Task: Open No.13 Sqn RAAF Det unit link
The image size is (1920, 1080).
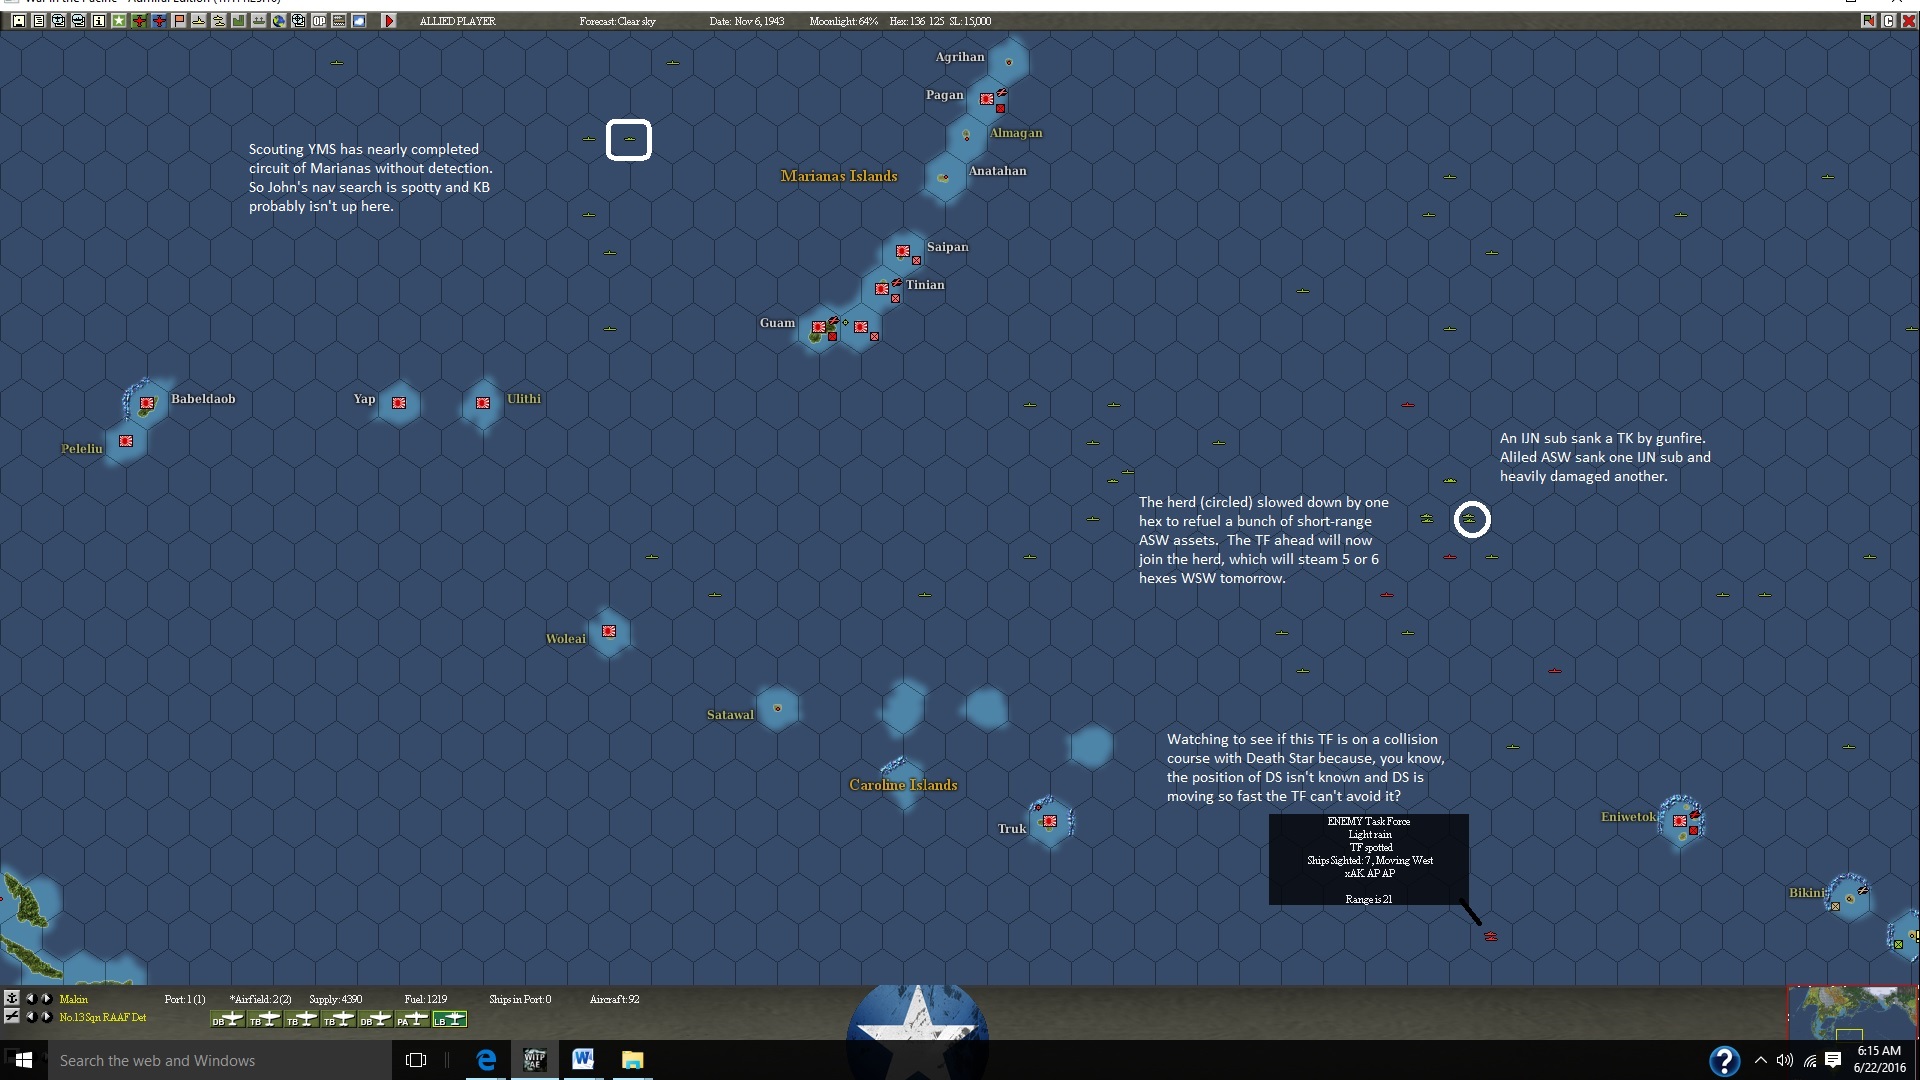Action: pyautogui.click(x=102, y=1017)
